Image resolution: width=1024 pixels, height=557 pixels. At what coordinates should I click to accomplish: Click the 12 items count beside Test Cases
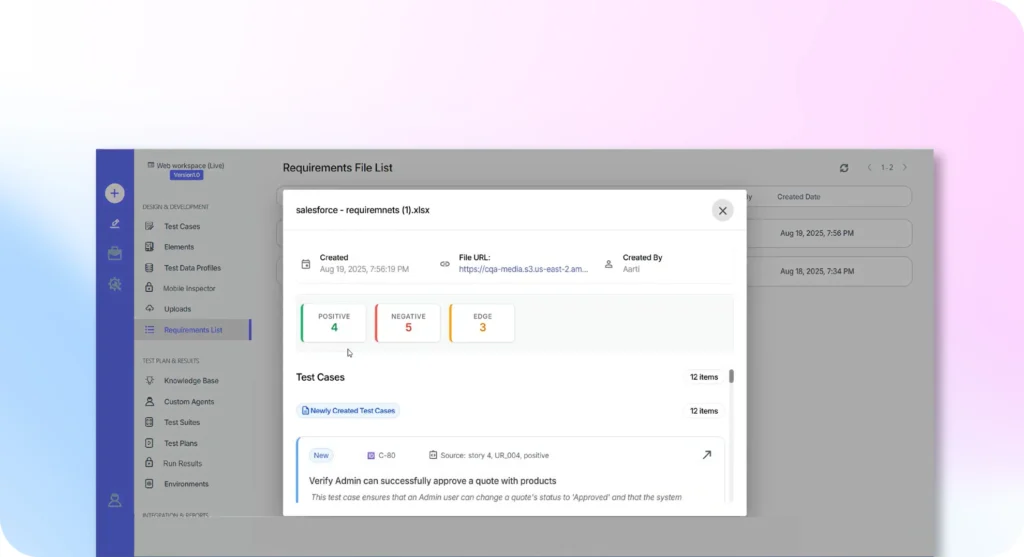click(703, 377)
